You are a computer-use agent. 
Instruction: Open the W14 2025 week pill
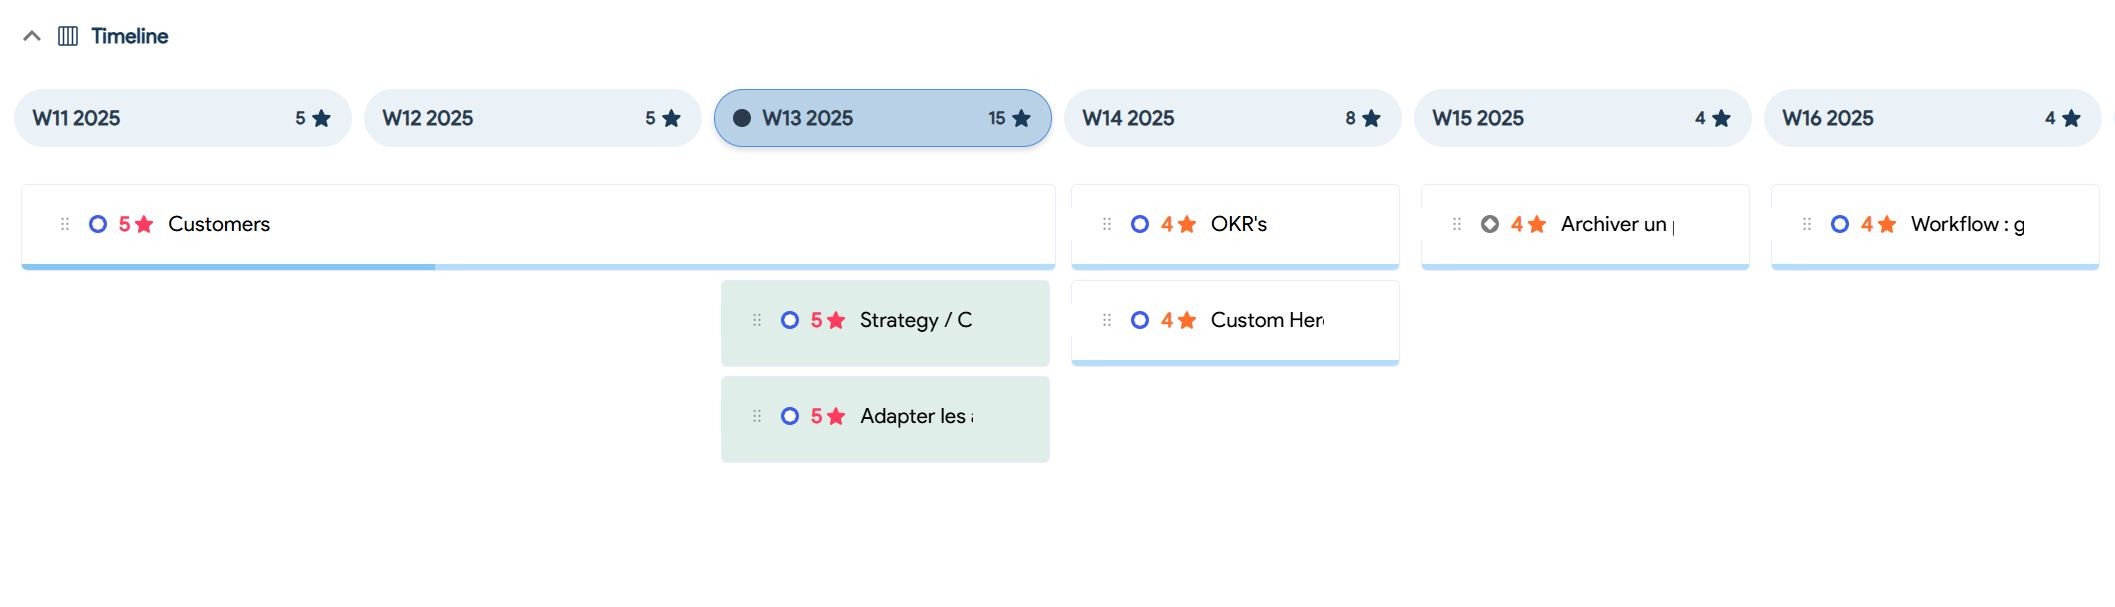pyautogui.click(x=1233, y=118)
